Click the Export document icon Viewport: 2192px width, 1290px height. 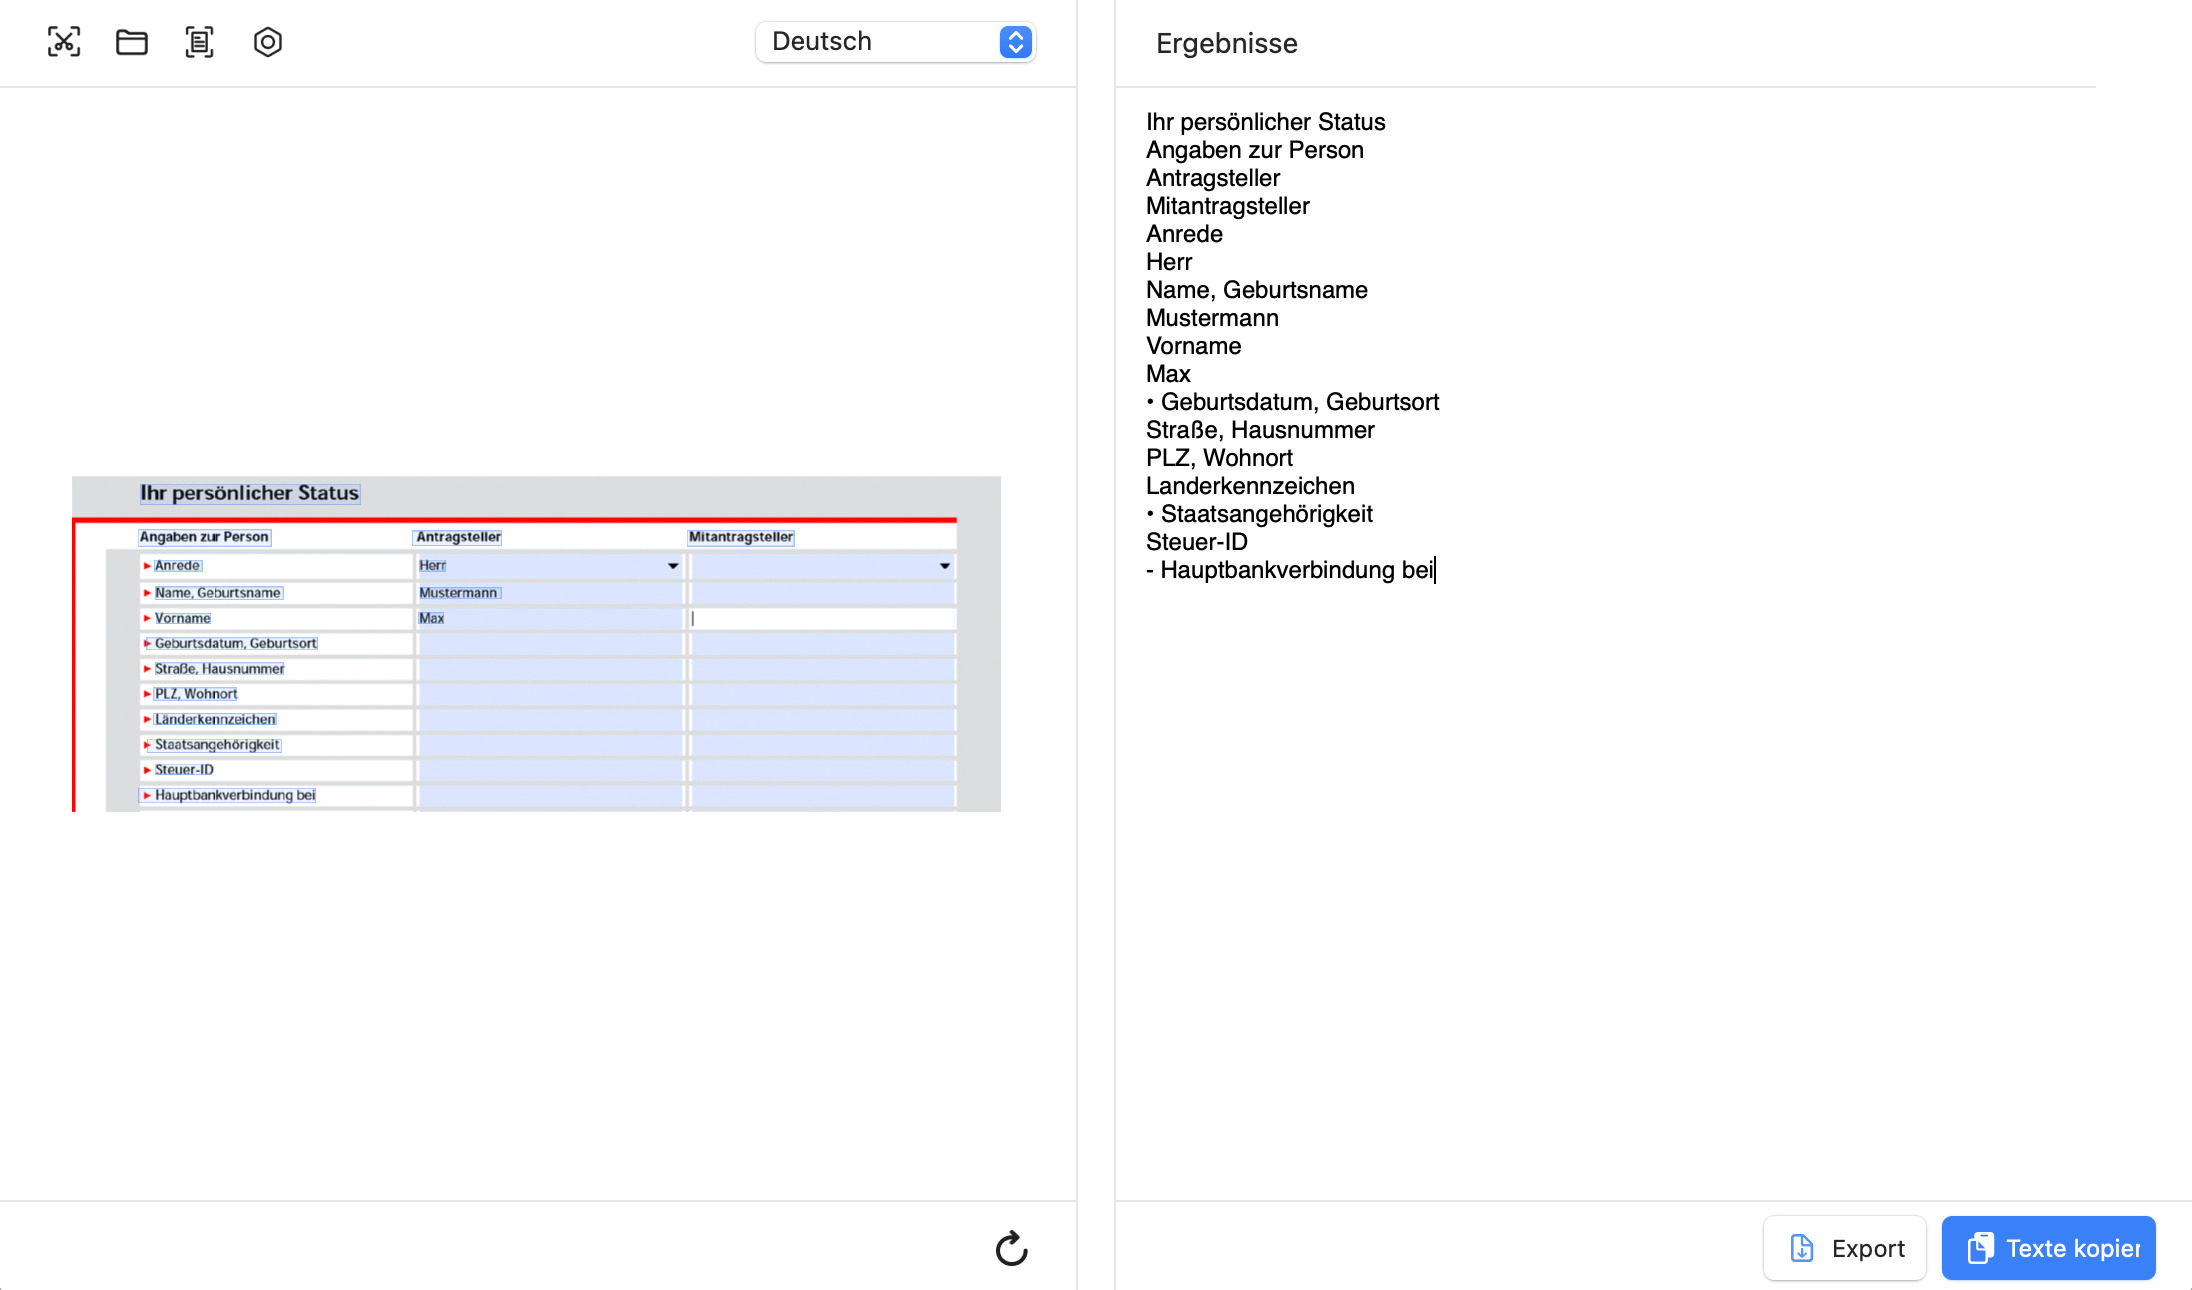1801,1248
